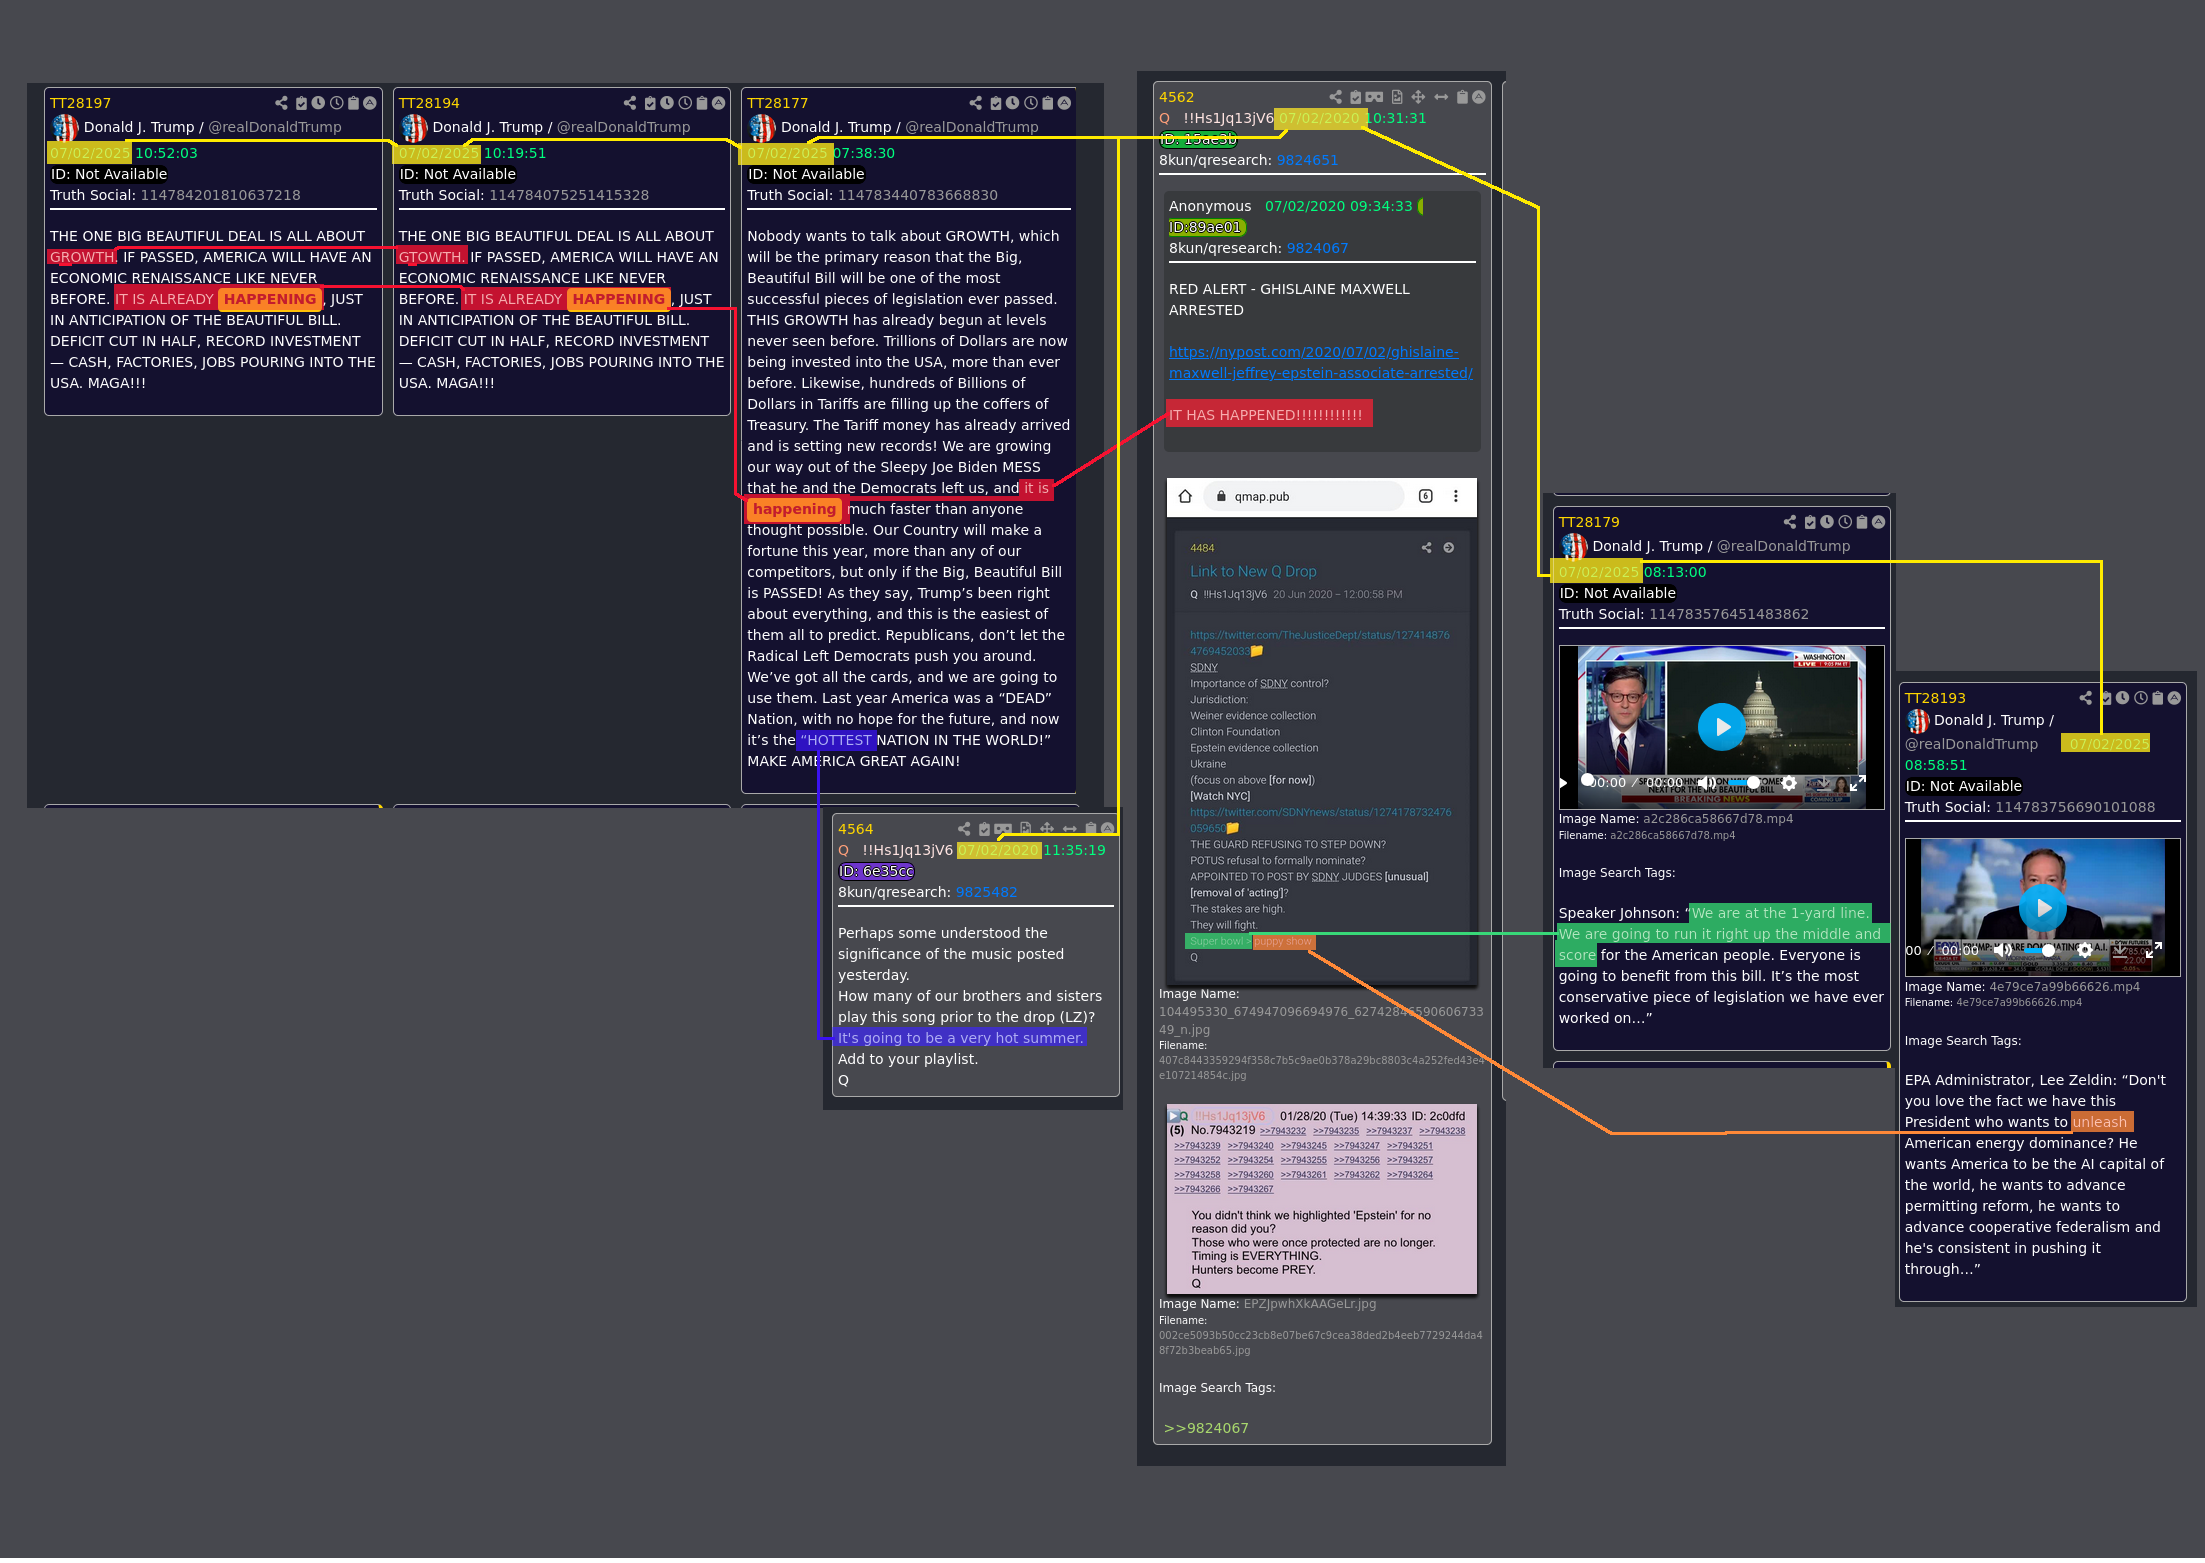Click the @realDonaldTrump handle on TT28194
The width and height of the screenshot is (2205, 1563).
pyautogui.click(x=624, y=127)
